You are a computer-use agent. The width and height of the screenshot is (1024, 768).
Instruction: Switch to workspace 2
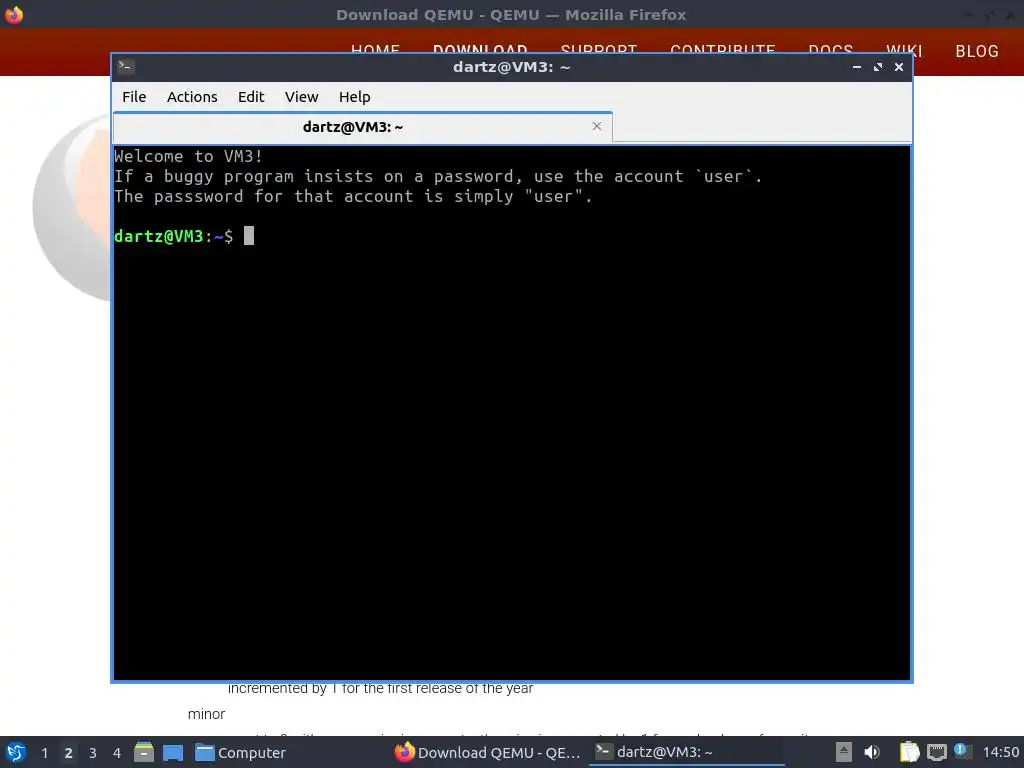coord(69,753)
